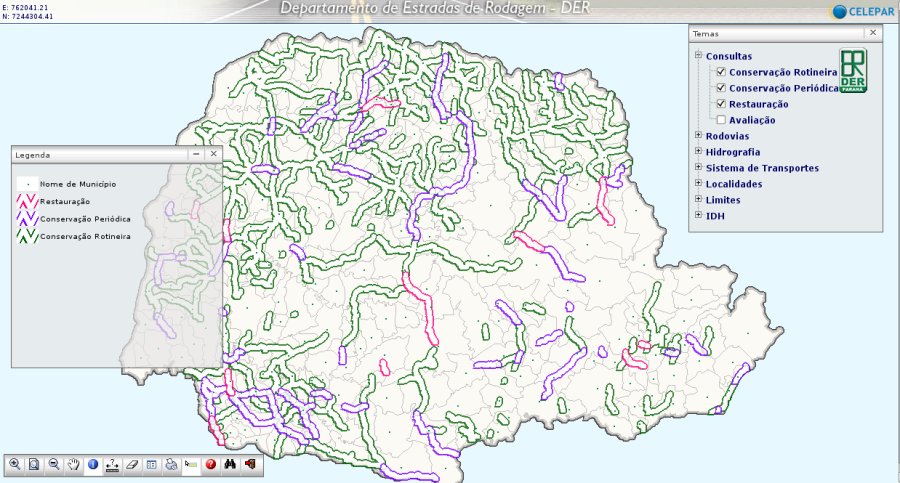The height and width of the screenshot is (483, 900).
Task: Choose the distance measurement tool
Action: point(112,464)
